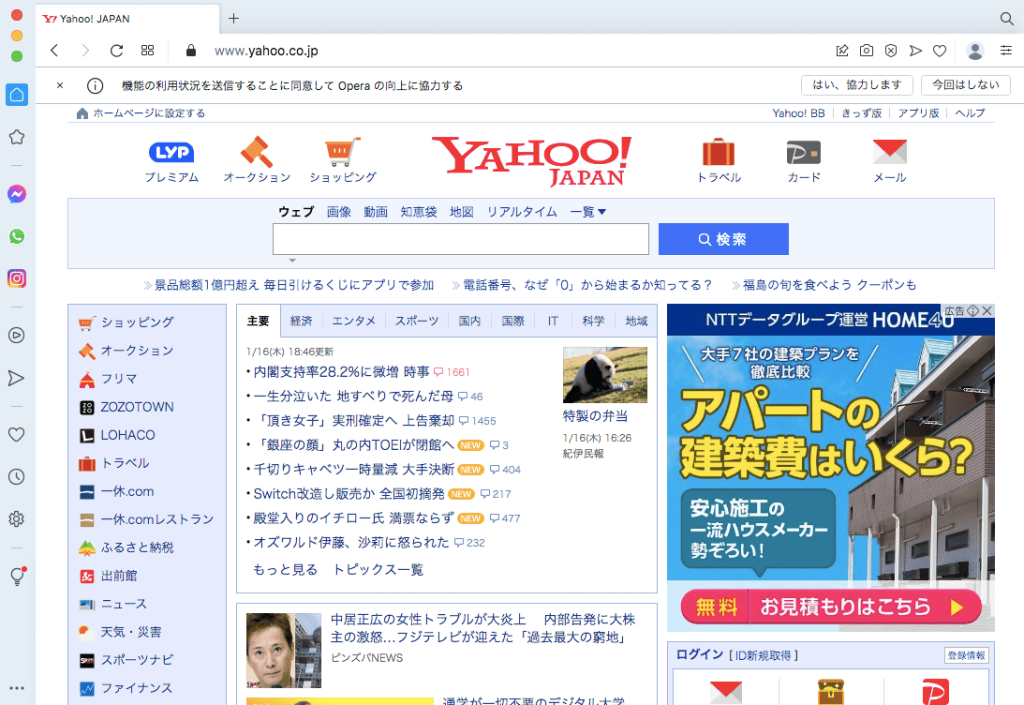
Task: Click the lightbulb tips icon
Action: (18, 576)
